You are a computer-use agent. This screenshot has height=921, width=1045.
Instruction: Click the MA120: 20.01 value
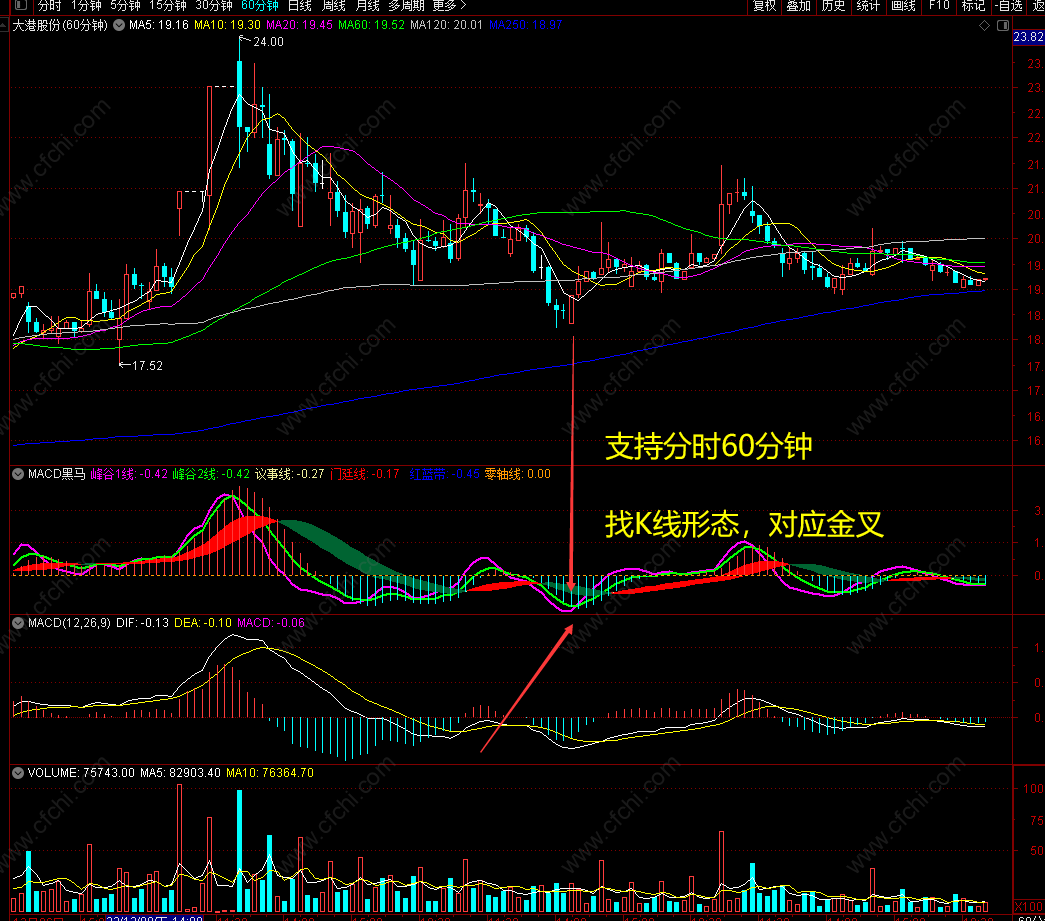tap(447, 25)
